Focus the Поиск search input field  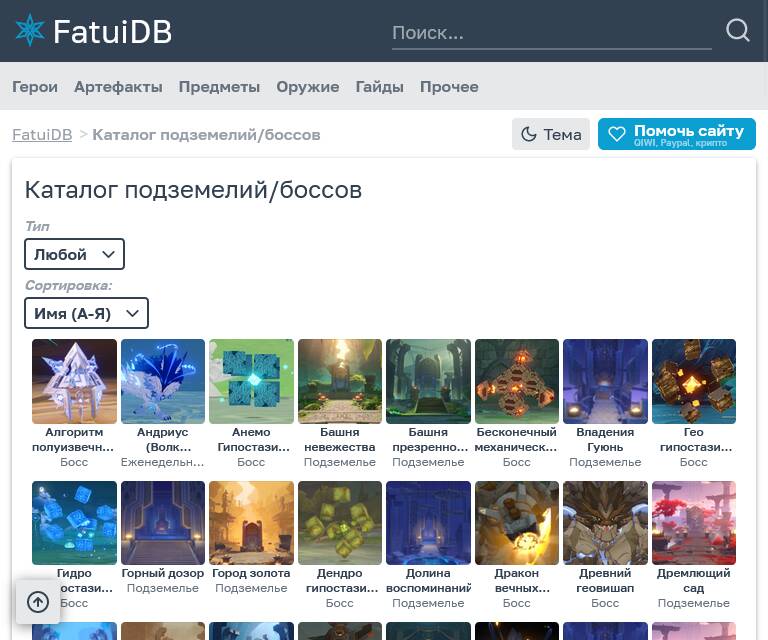point(552,33)
